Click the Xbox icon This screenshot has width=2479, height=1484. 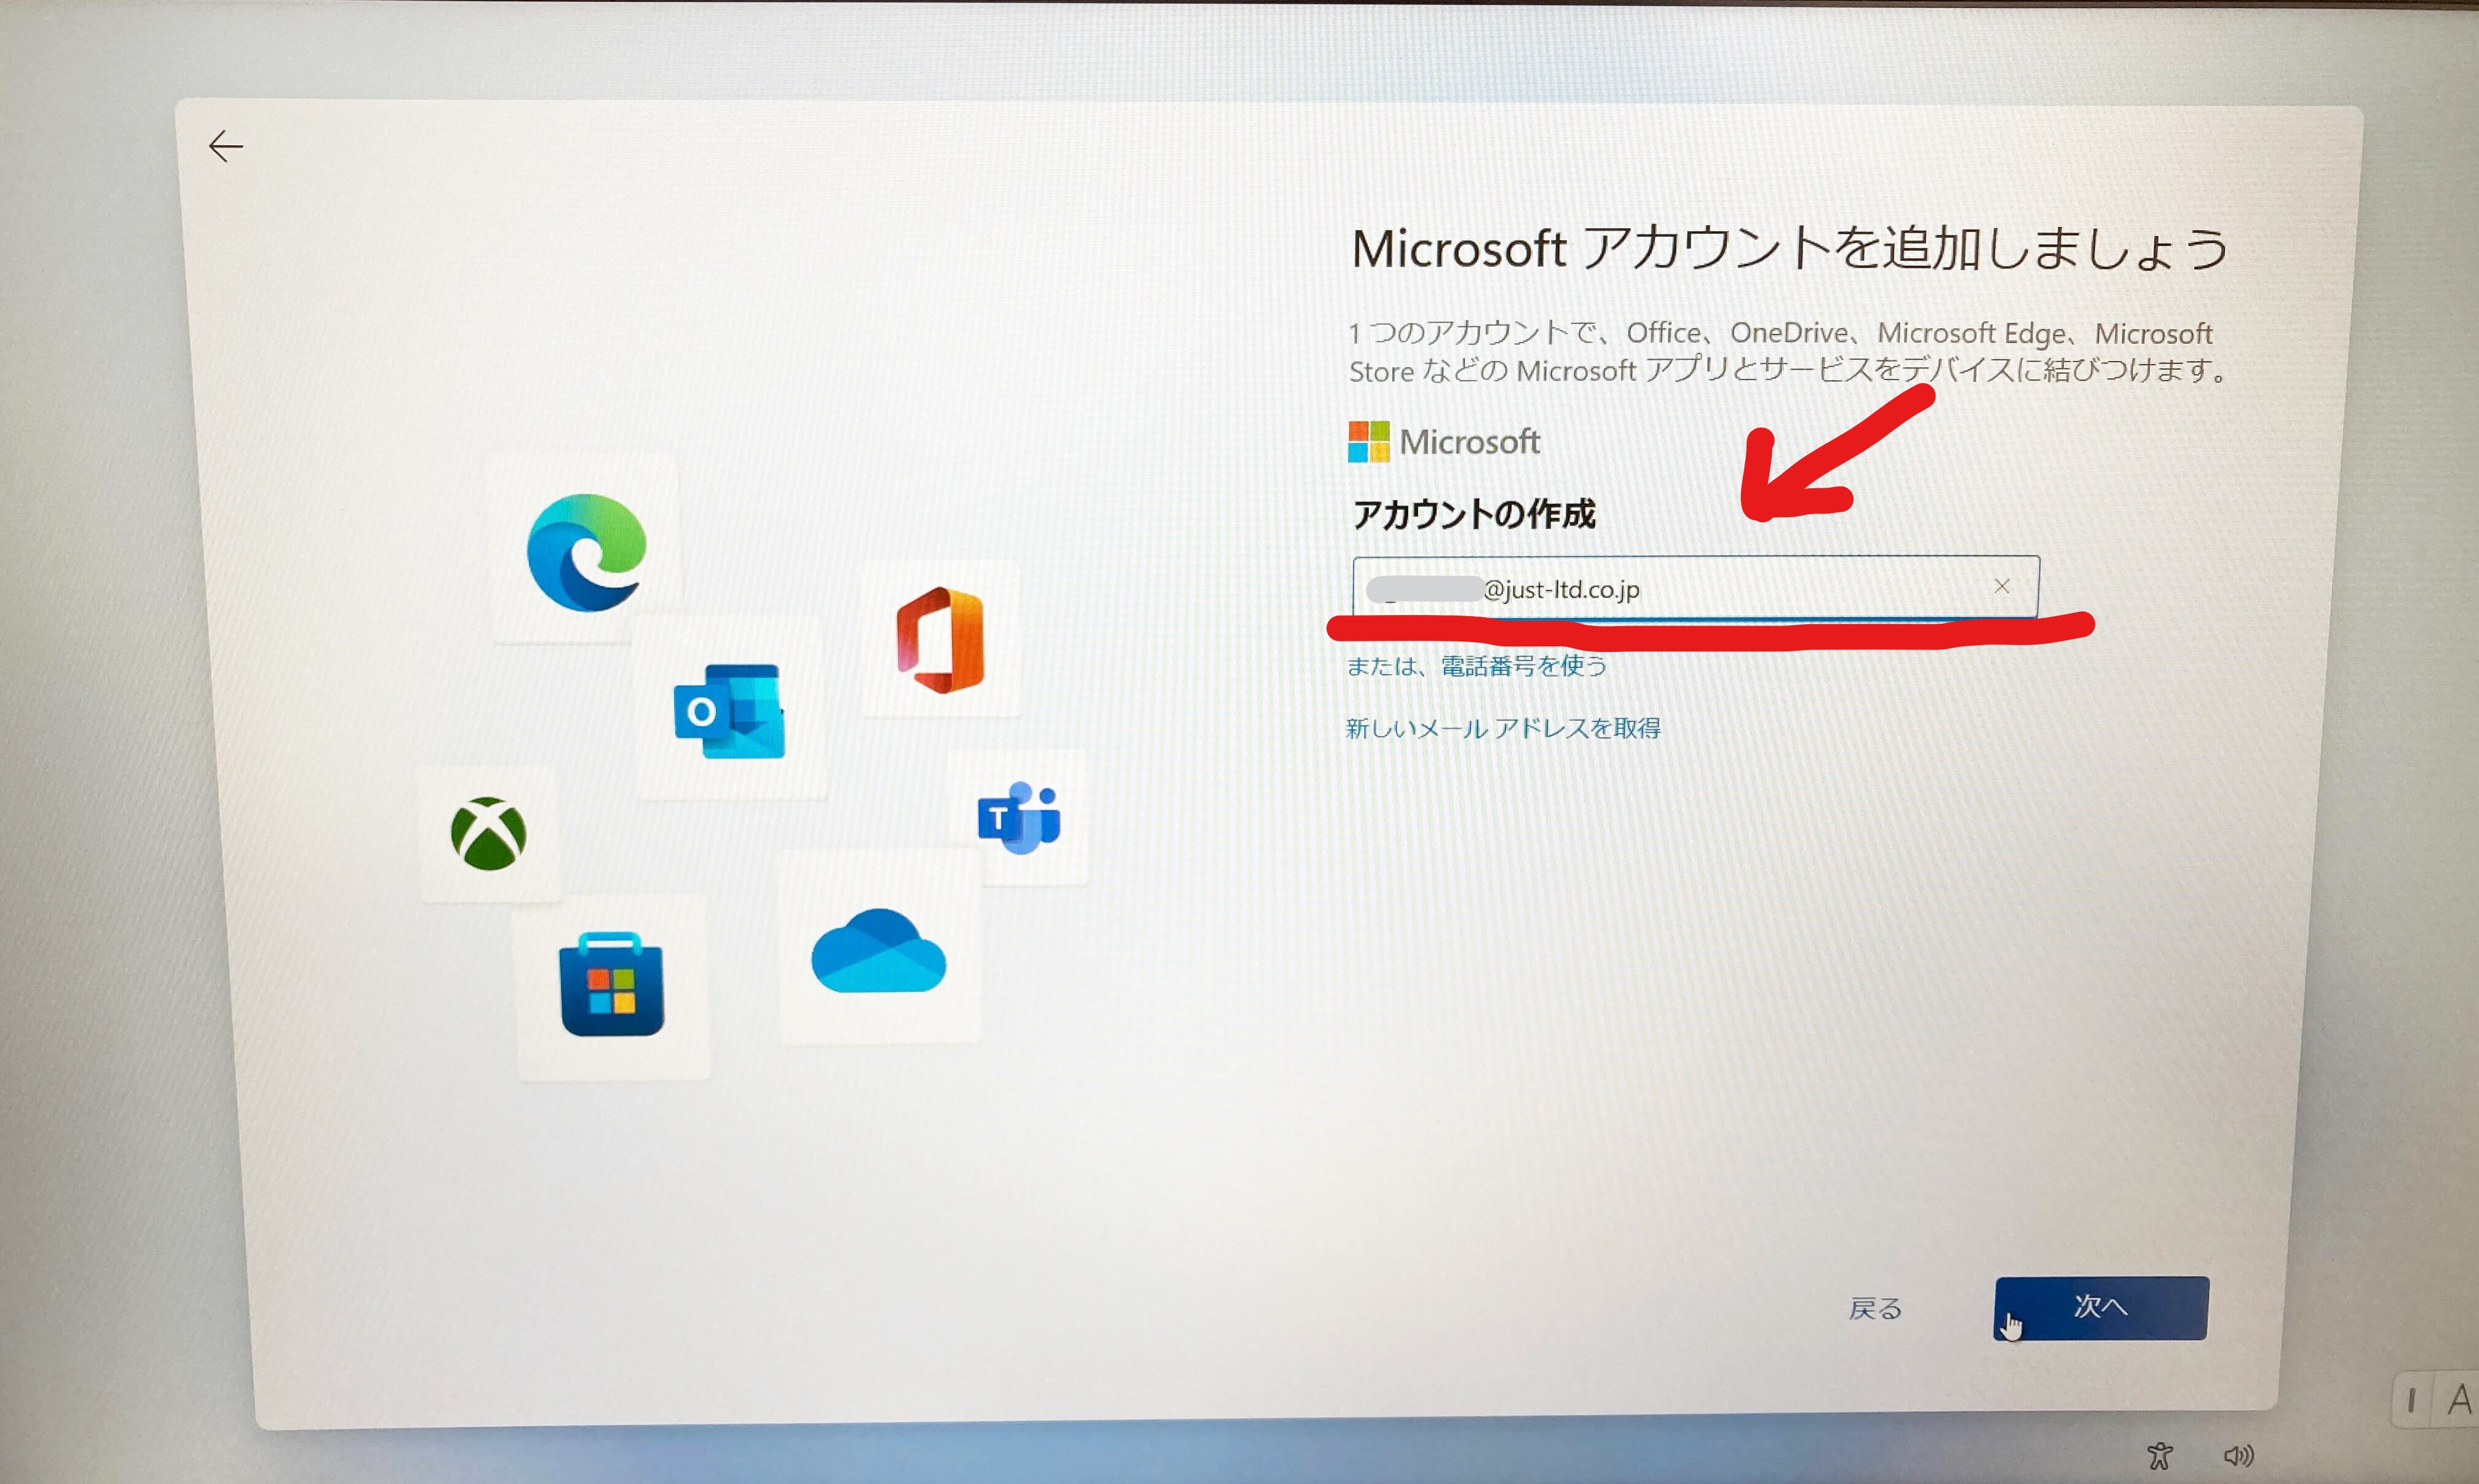point(488,833)
